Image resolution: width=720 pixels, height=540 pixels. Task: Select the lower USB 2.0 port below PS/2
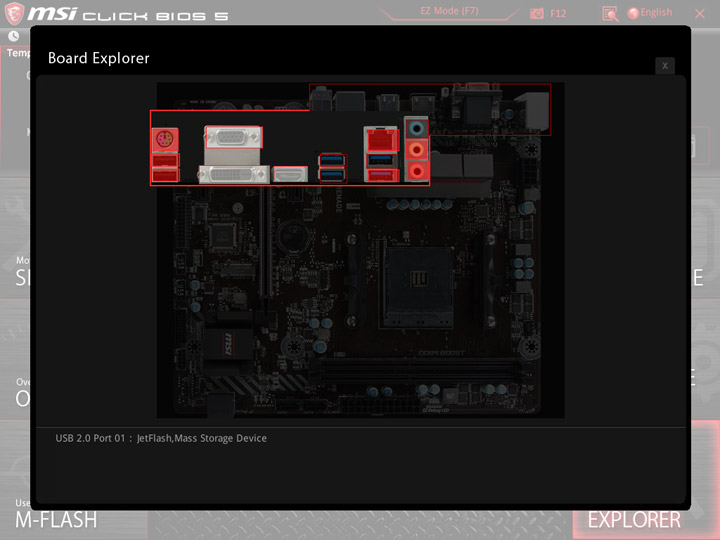point(165,175)
